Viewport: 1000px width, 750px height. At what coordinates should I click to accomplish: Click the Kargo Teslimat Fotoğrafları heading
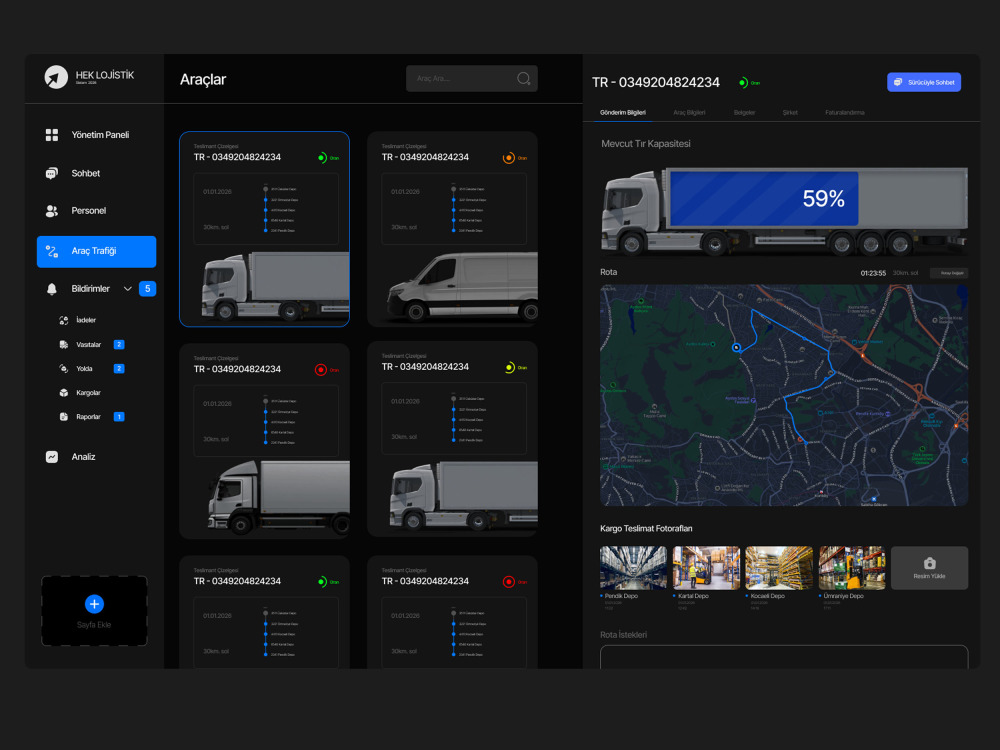tap(646, 528)
